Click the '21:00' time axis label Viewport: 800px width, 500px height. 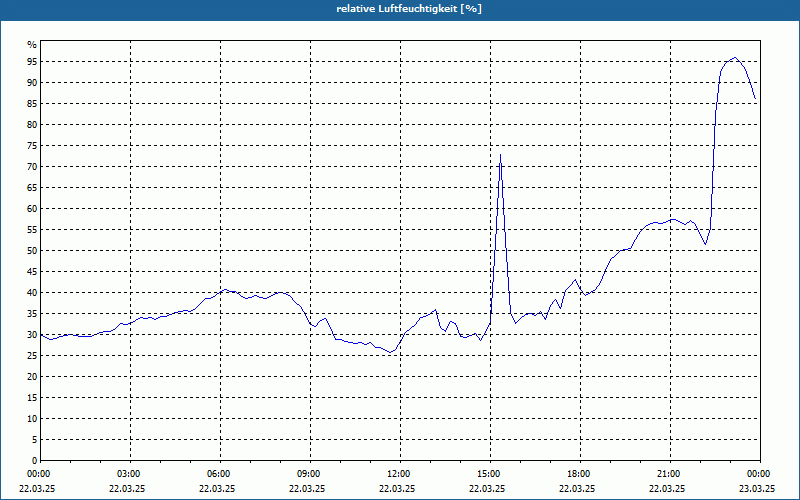click(x=670, y=474)
